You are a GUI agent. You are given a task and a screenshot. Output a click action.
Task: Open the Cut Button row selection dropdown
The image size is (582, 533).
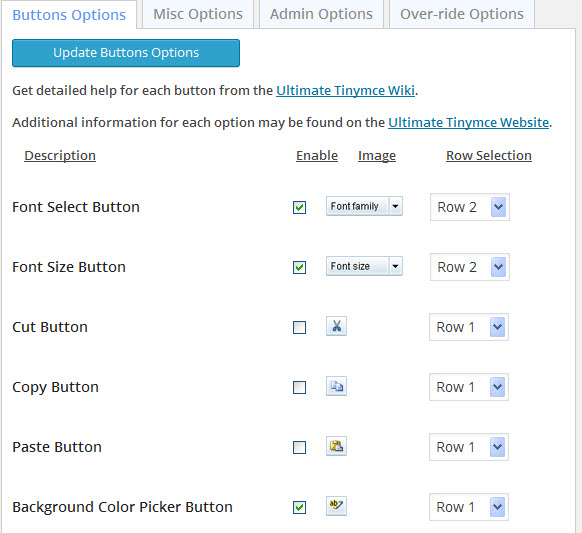(x=469, y=327)
